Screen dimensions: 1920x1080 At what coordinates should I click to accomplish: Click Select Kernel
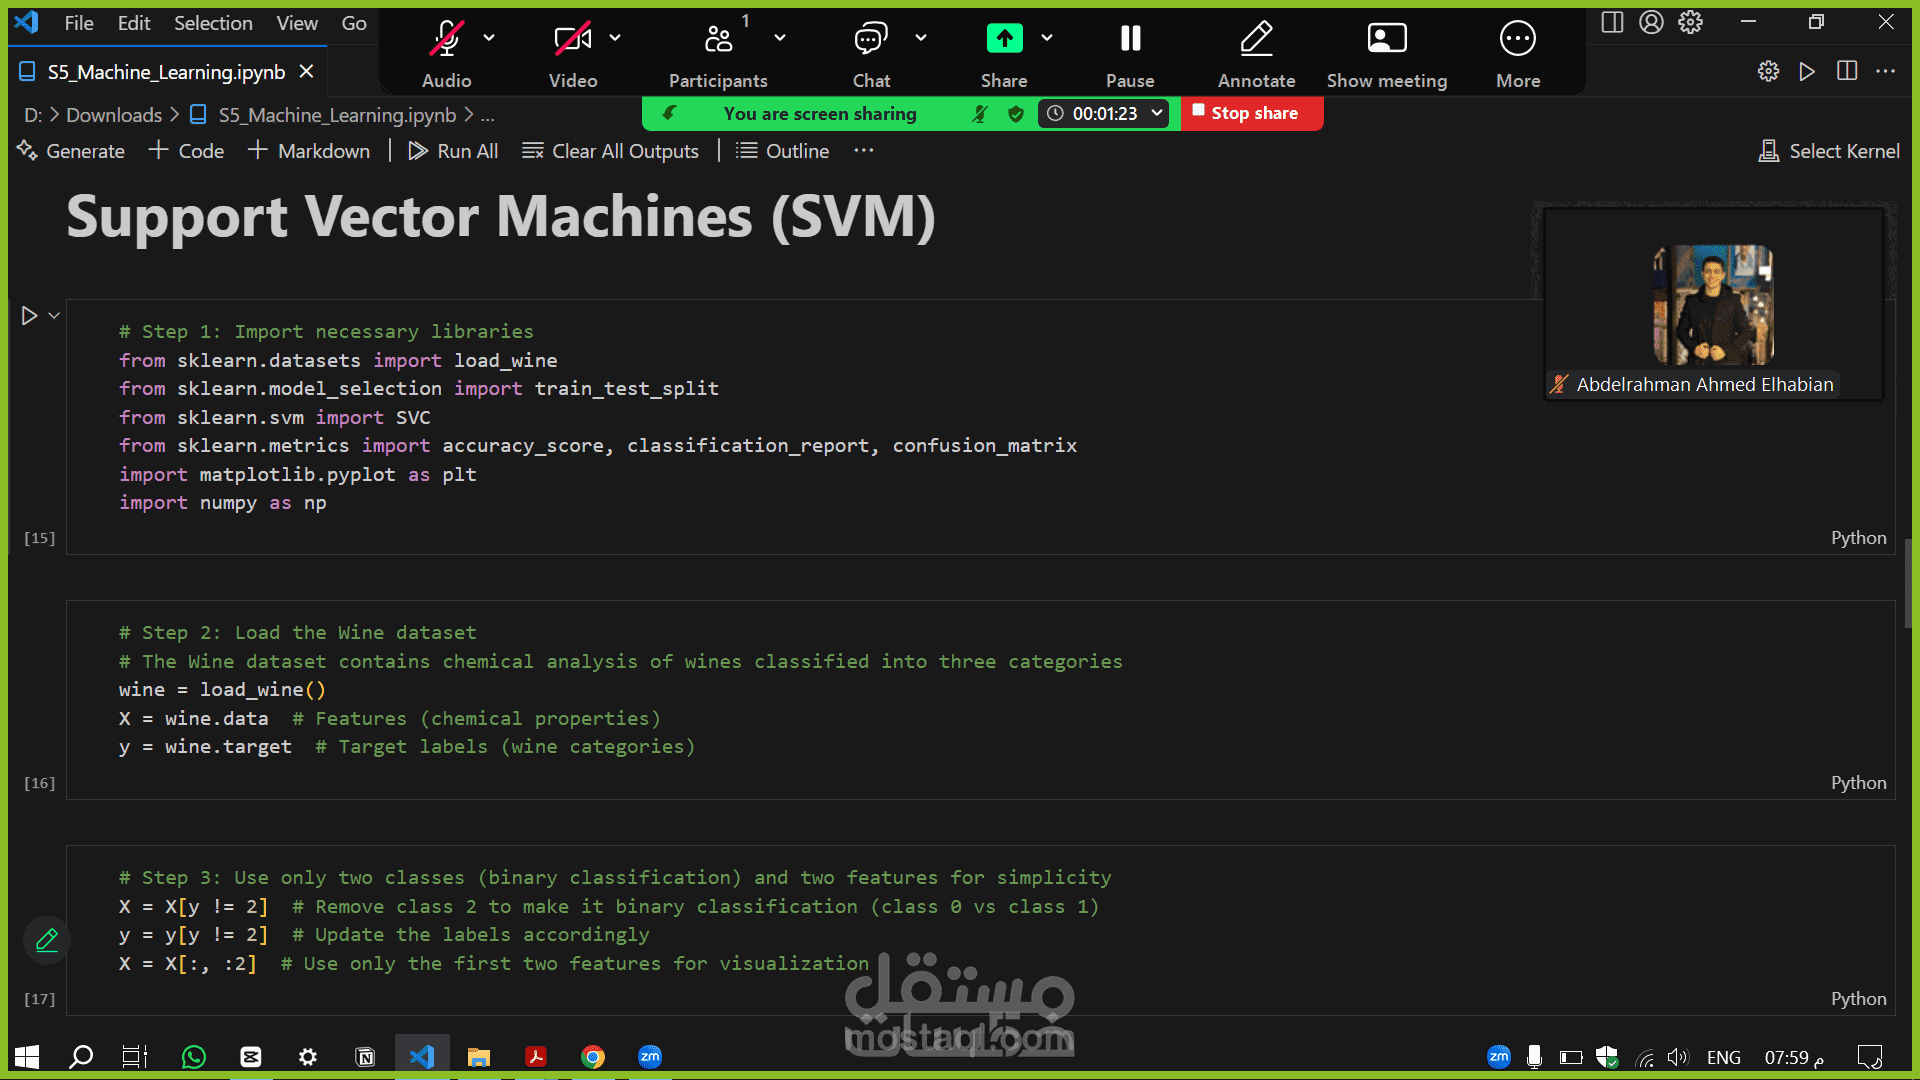(x=1829, y=151)
